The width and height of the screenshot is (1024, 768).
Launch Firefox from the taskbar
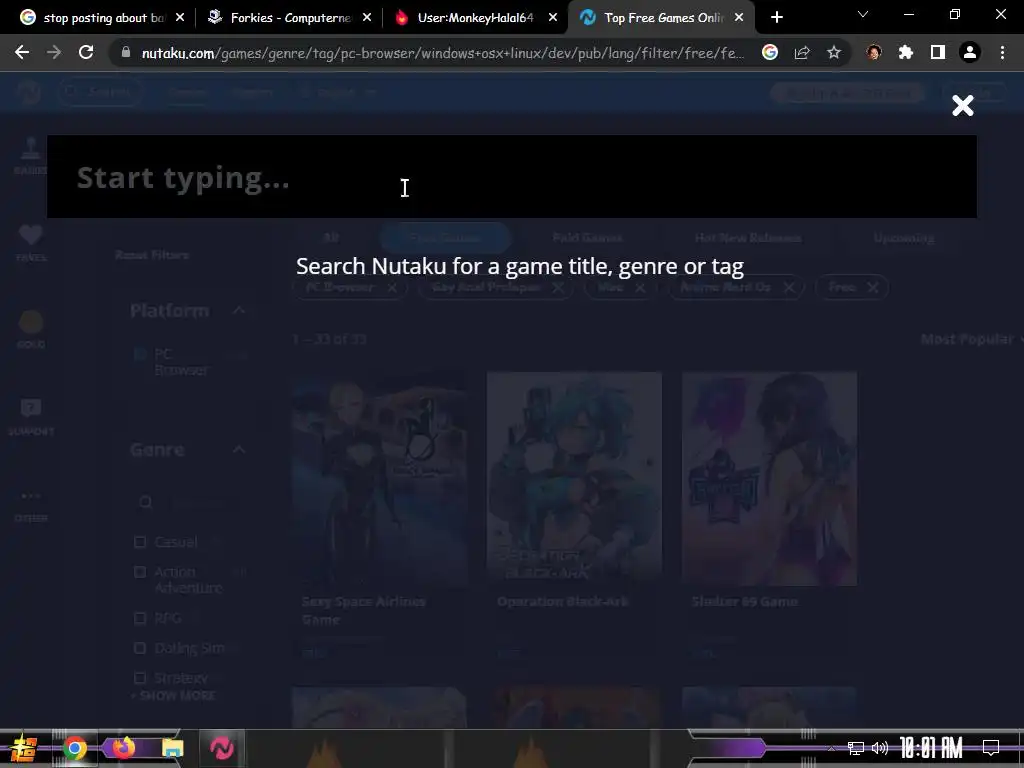pyautogui.click(x=123, y=748)
